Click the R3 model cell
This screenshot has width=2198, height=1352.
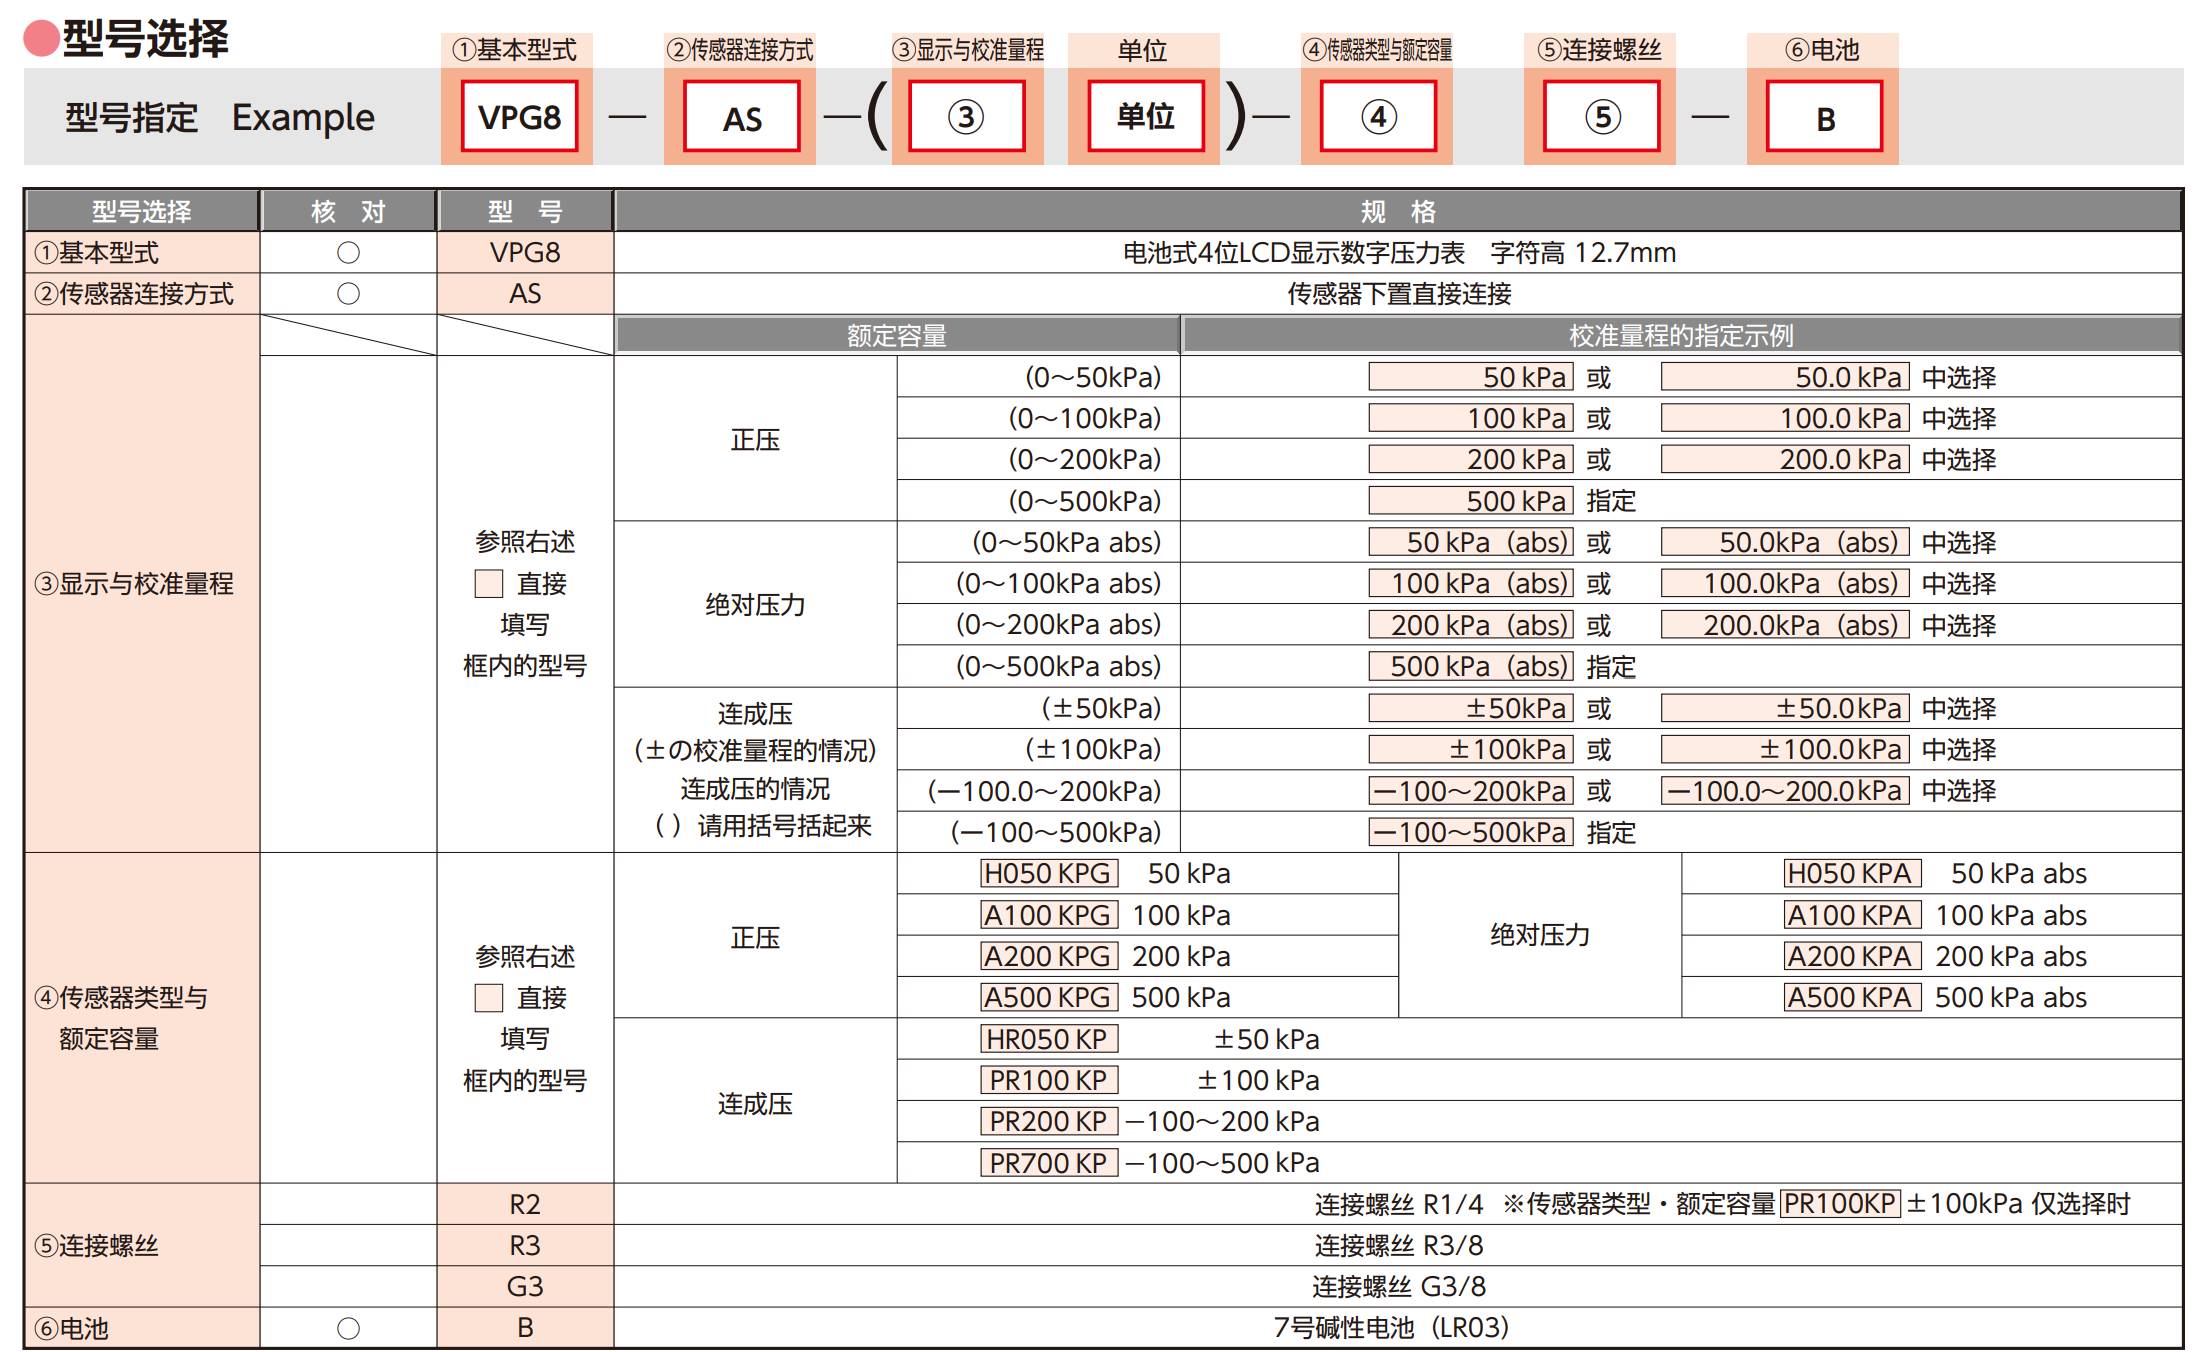(x=525, y=1245)
